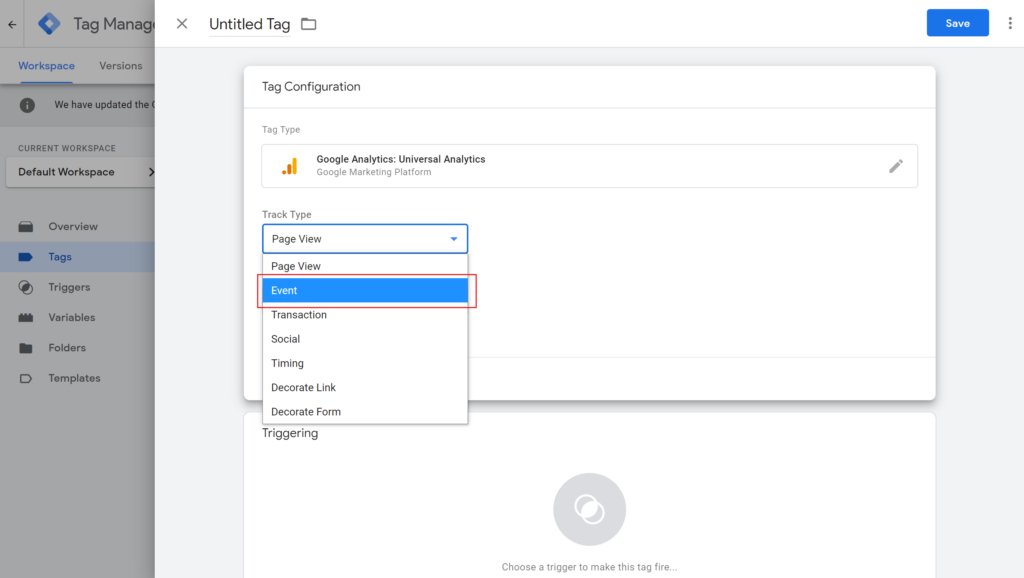The height and width of the screenshot is (578, 1024).
Task: Click the Triggering section heading
Action: (x=290, y=433)
